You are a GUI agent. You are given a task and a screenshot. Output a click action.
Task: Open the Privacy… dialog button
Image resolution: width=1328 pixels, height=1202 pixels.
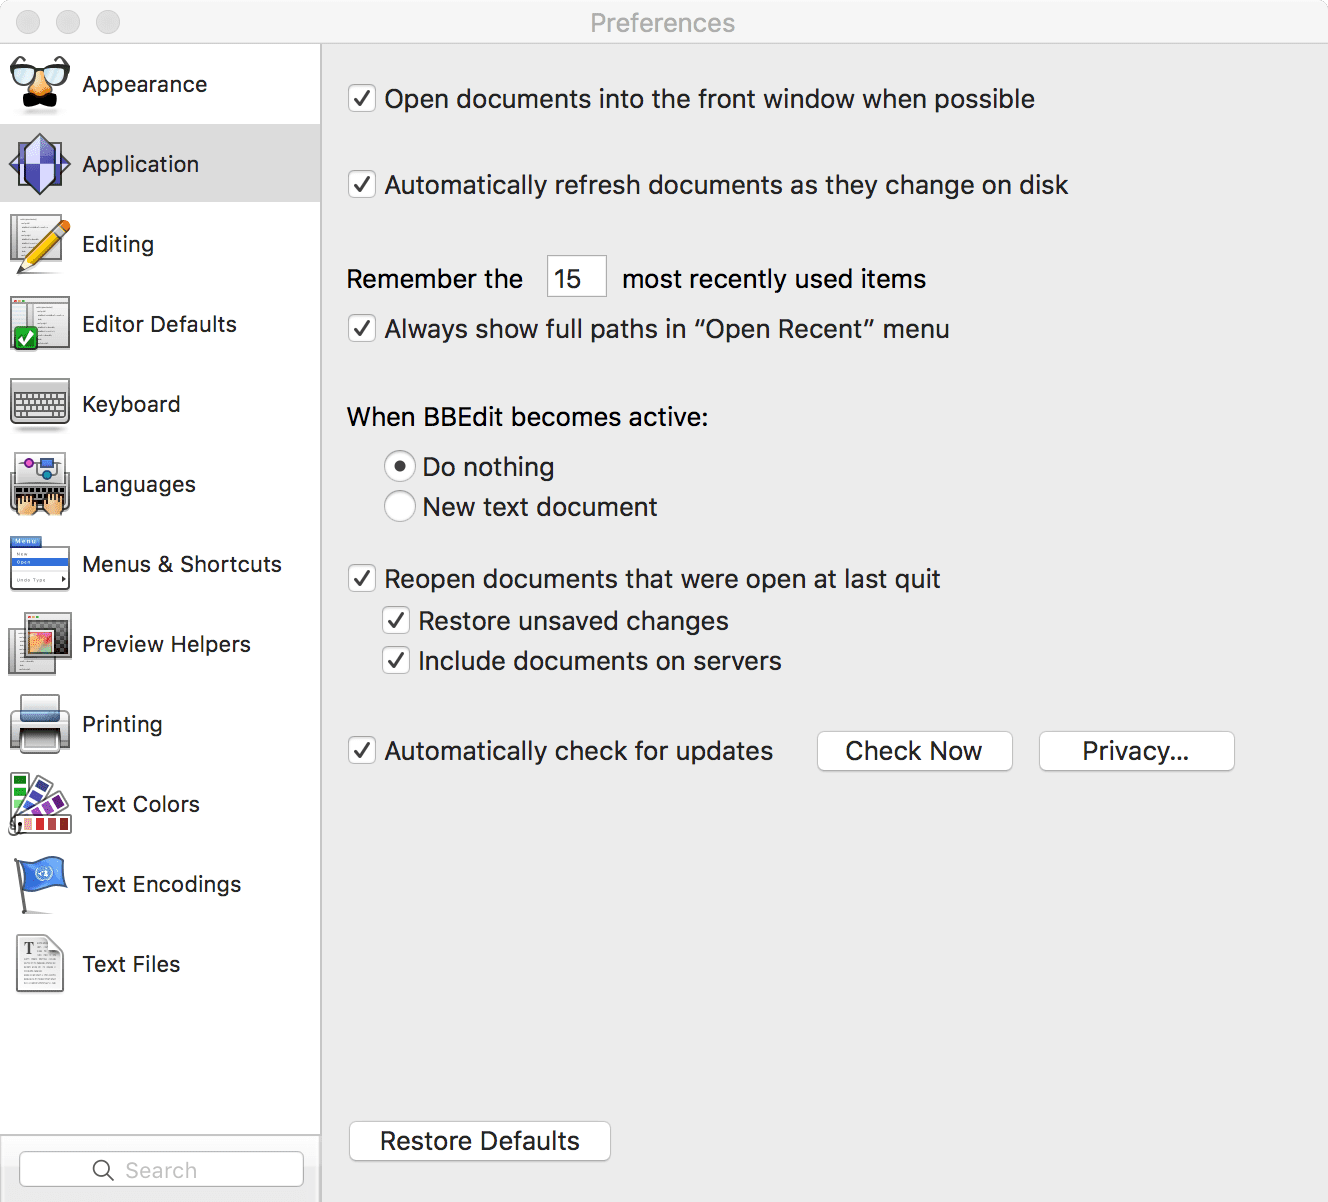coord(1137,751)
